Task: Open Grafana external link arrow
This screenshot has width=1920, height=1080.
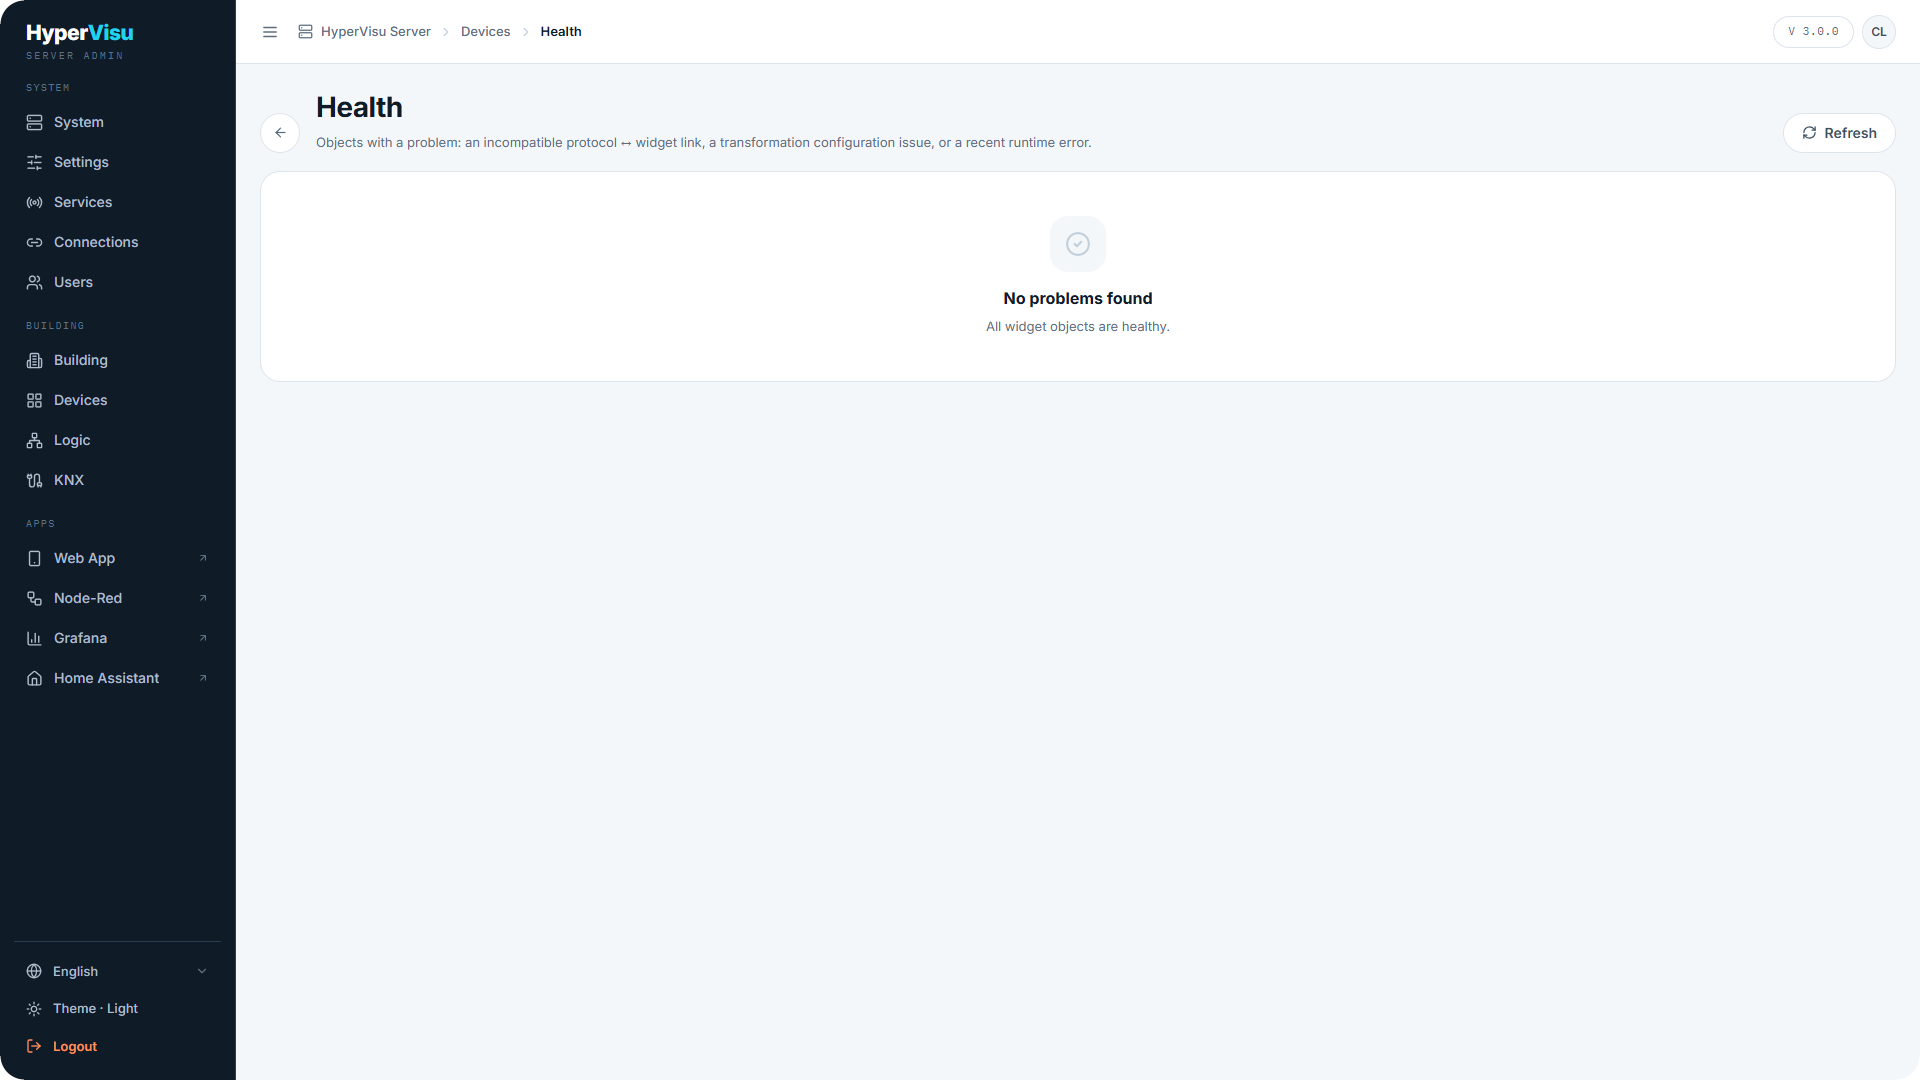Action: (203, 638)
